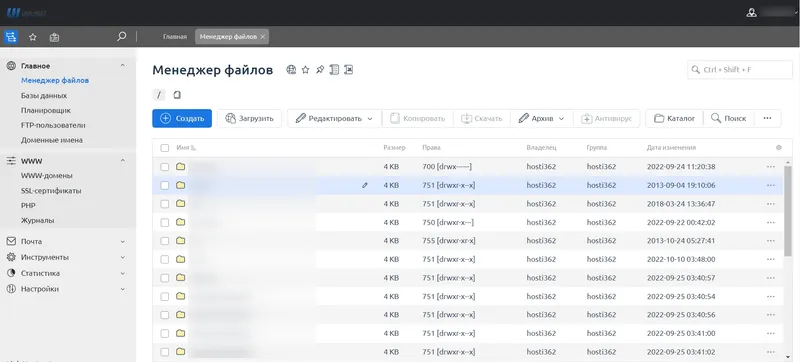Open actions menu for row dated 2018-03-24 13:36:47

(x=771, y=204)
